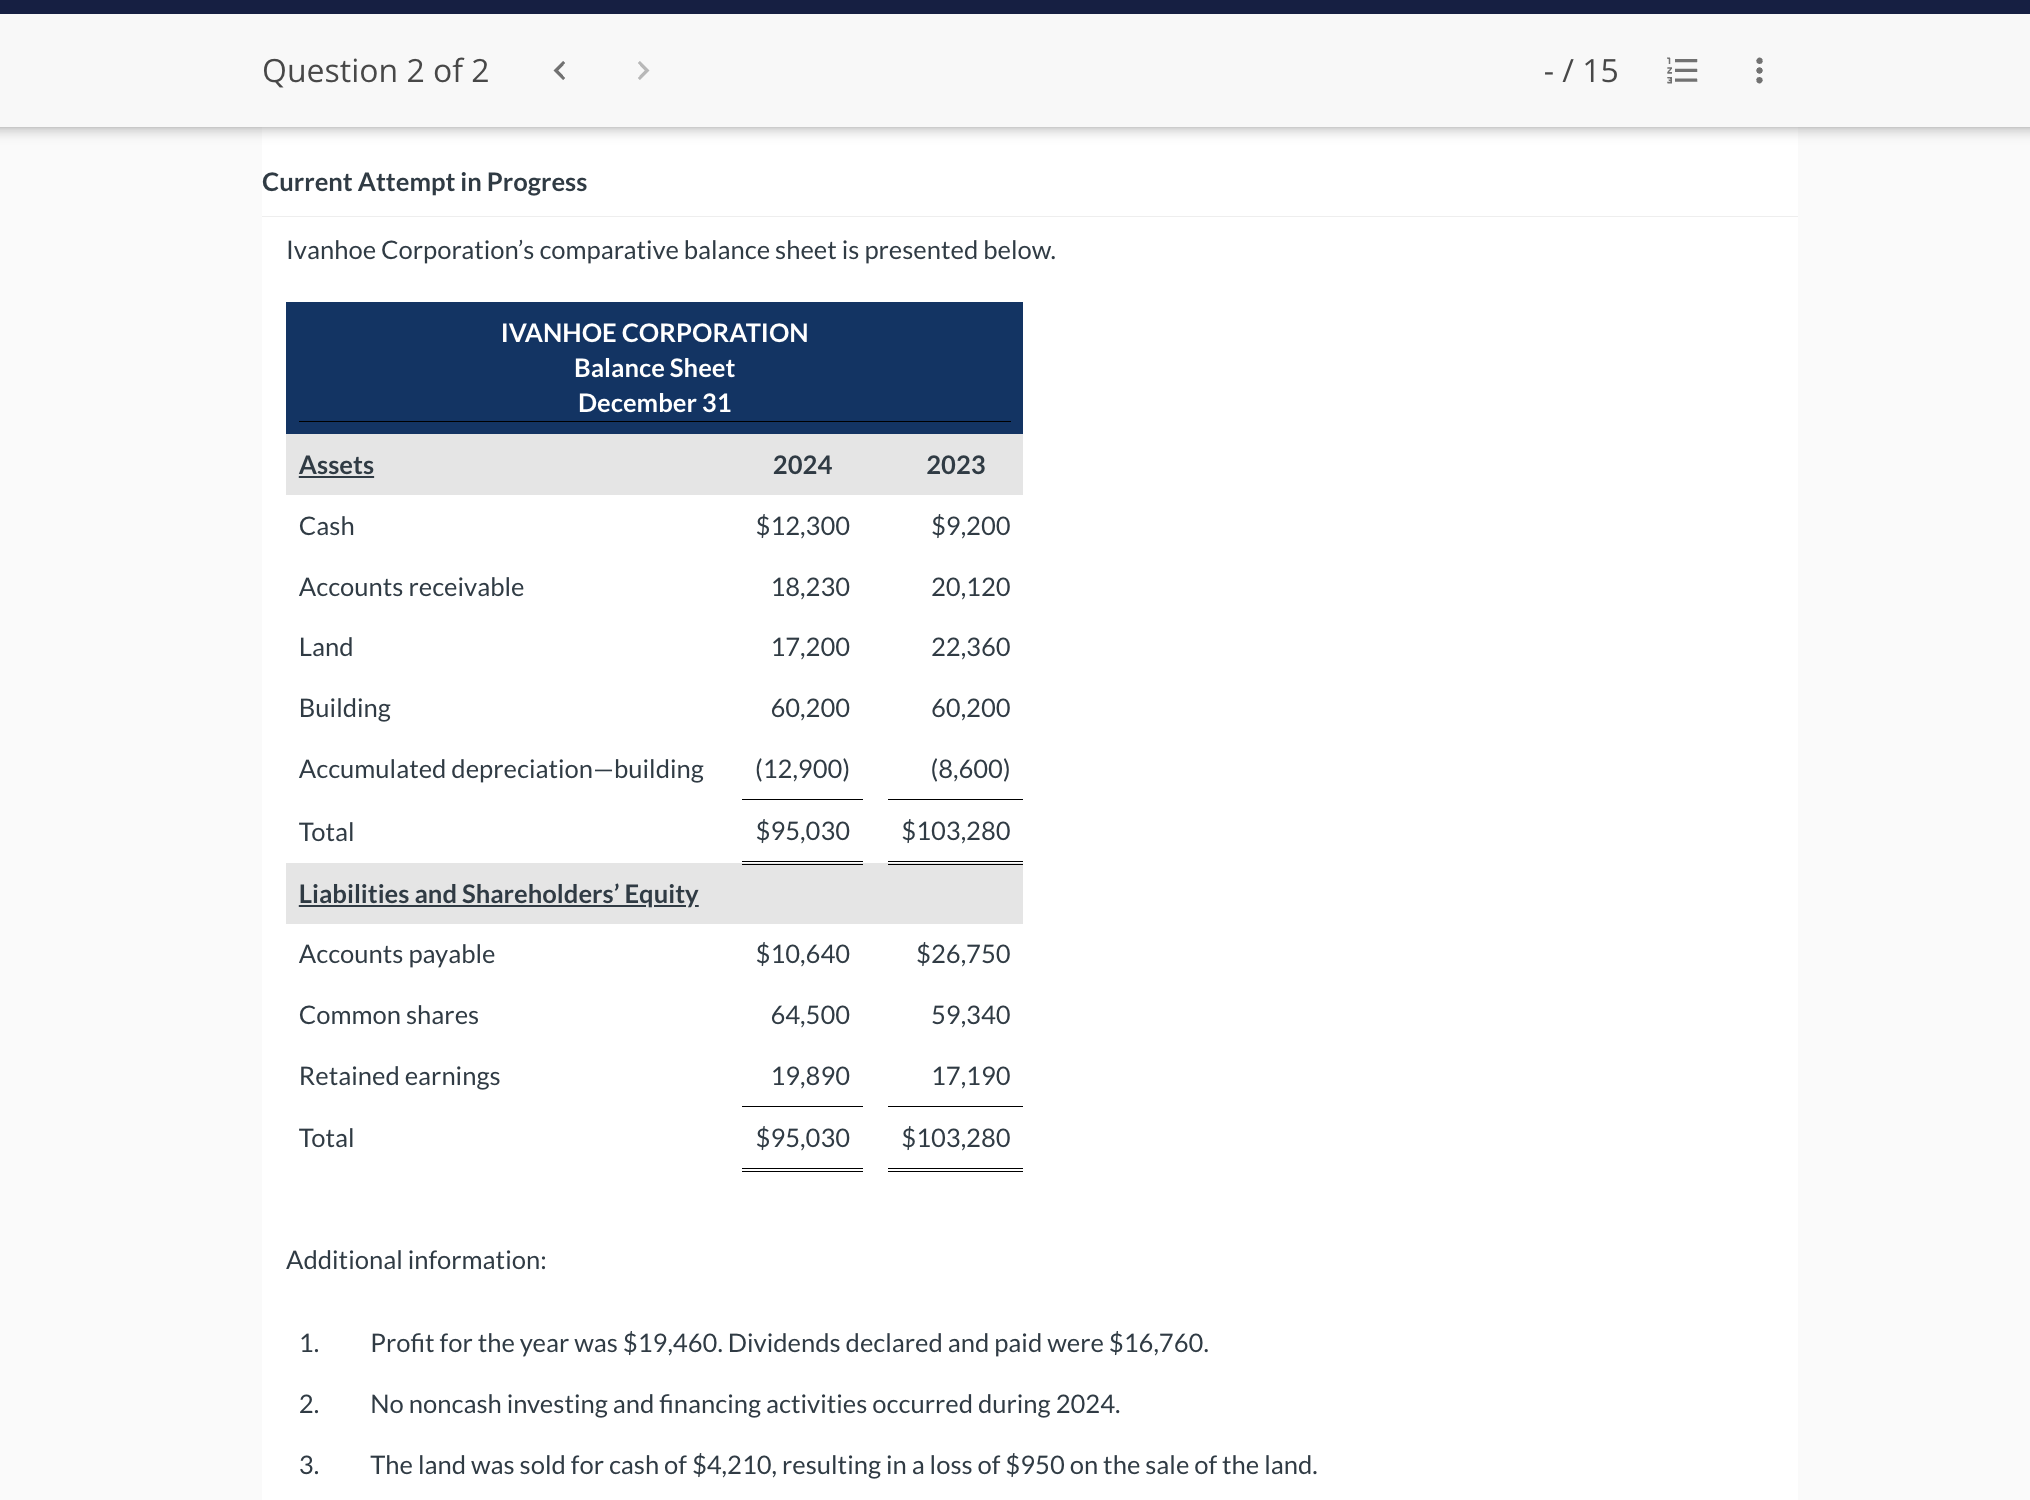The height and width of the screenshot is (1500, 2030).
Task: Click the Current Attempt in Progress heading
Action: (x=424, y=181)
